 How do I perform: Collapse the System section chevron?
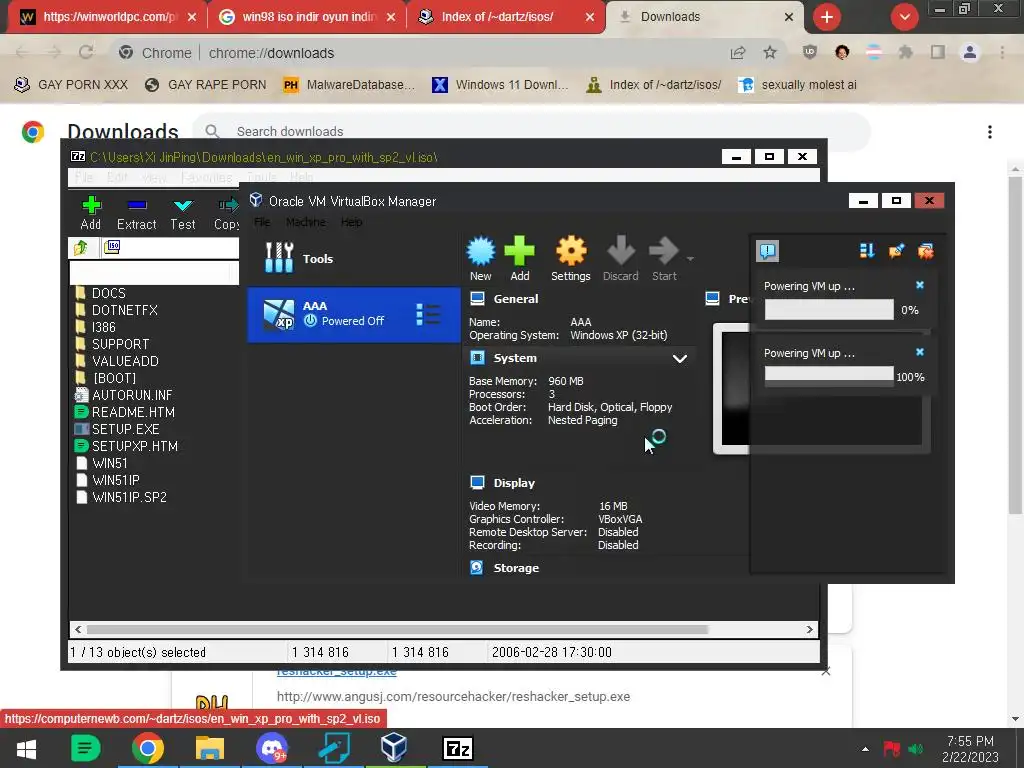point(680,359)
